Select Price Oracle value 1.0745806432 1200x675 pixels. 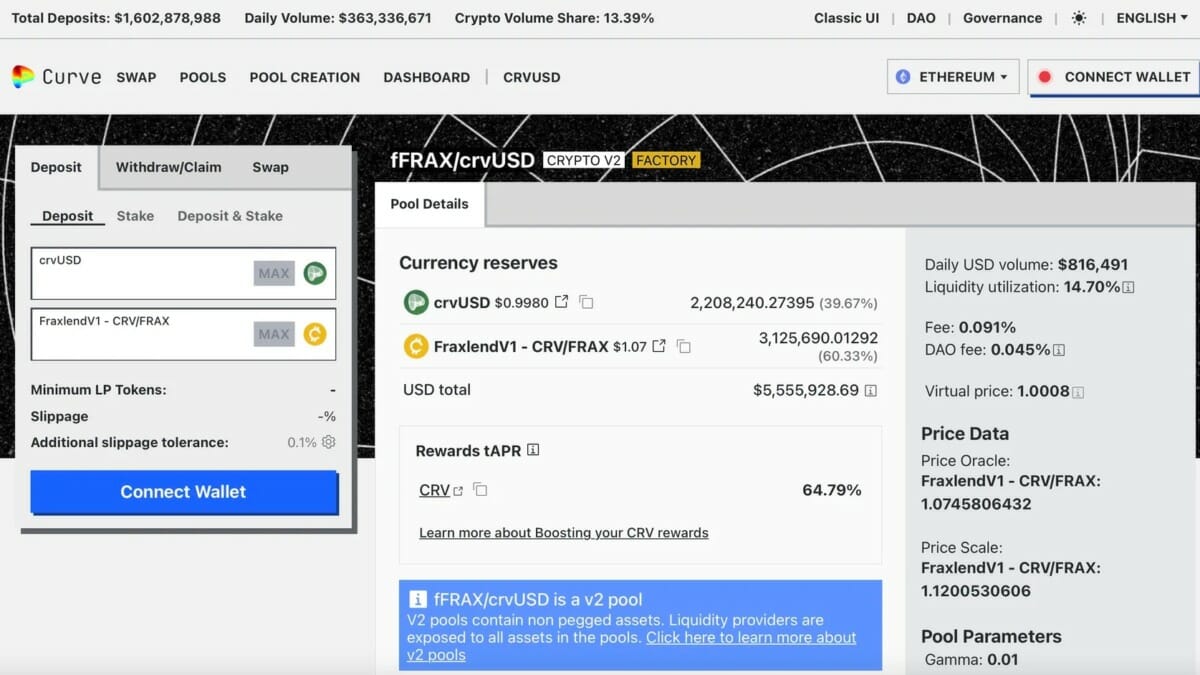(x=976, y=504)
